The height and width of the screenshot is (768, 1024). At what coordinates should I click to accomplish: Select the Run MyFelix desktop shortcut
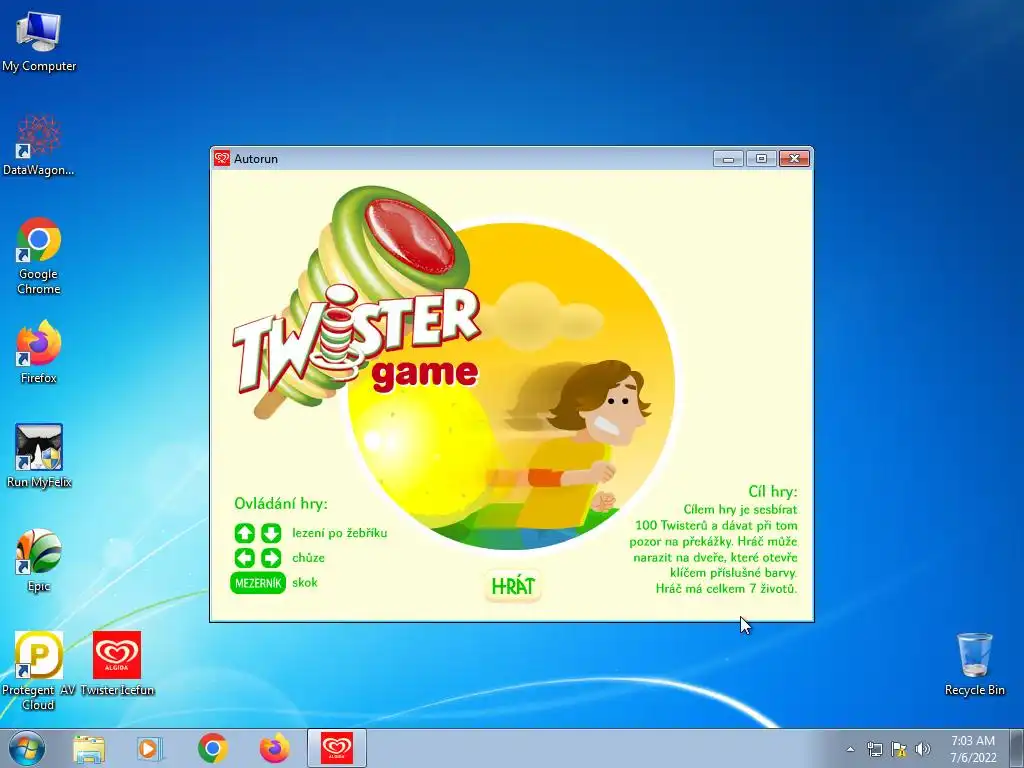pos(39,456)
